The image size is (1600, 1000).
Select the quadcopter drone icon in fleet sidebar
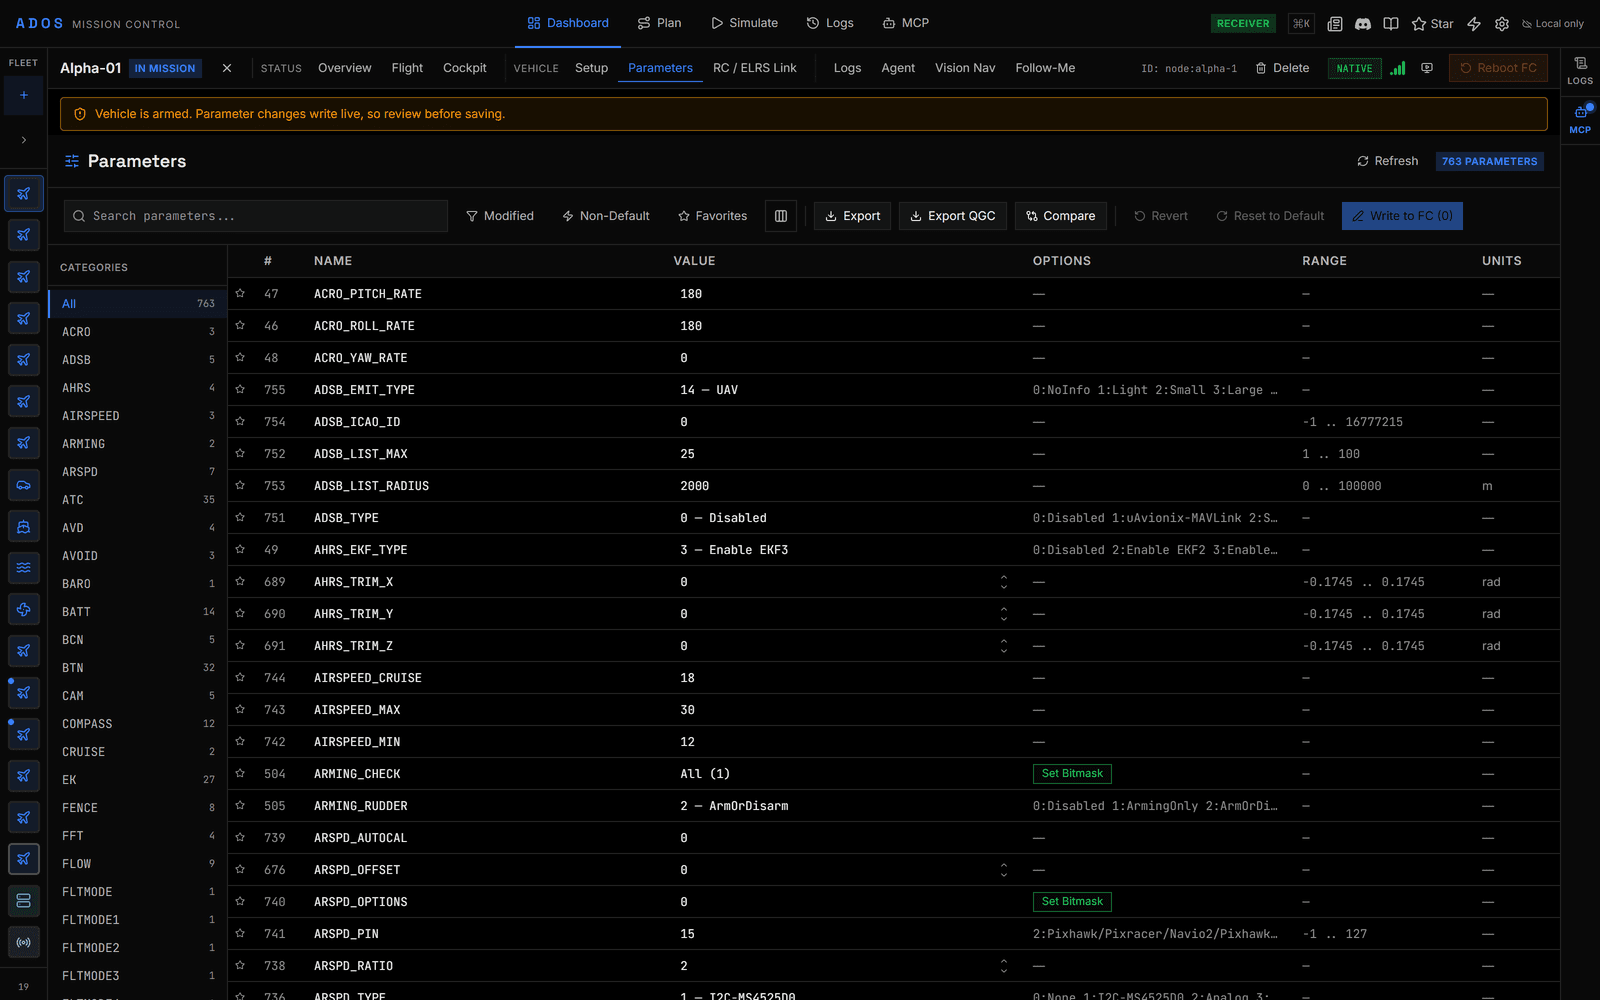pyautogui.click(x=23, y=610)
